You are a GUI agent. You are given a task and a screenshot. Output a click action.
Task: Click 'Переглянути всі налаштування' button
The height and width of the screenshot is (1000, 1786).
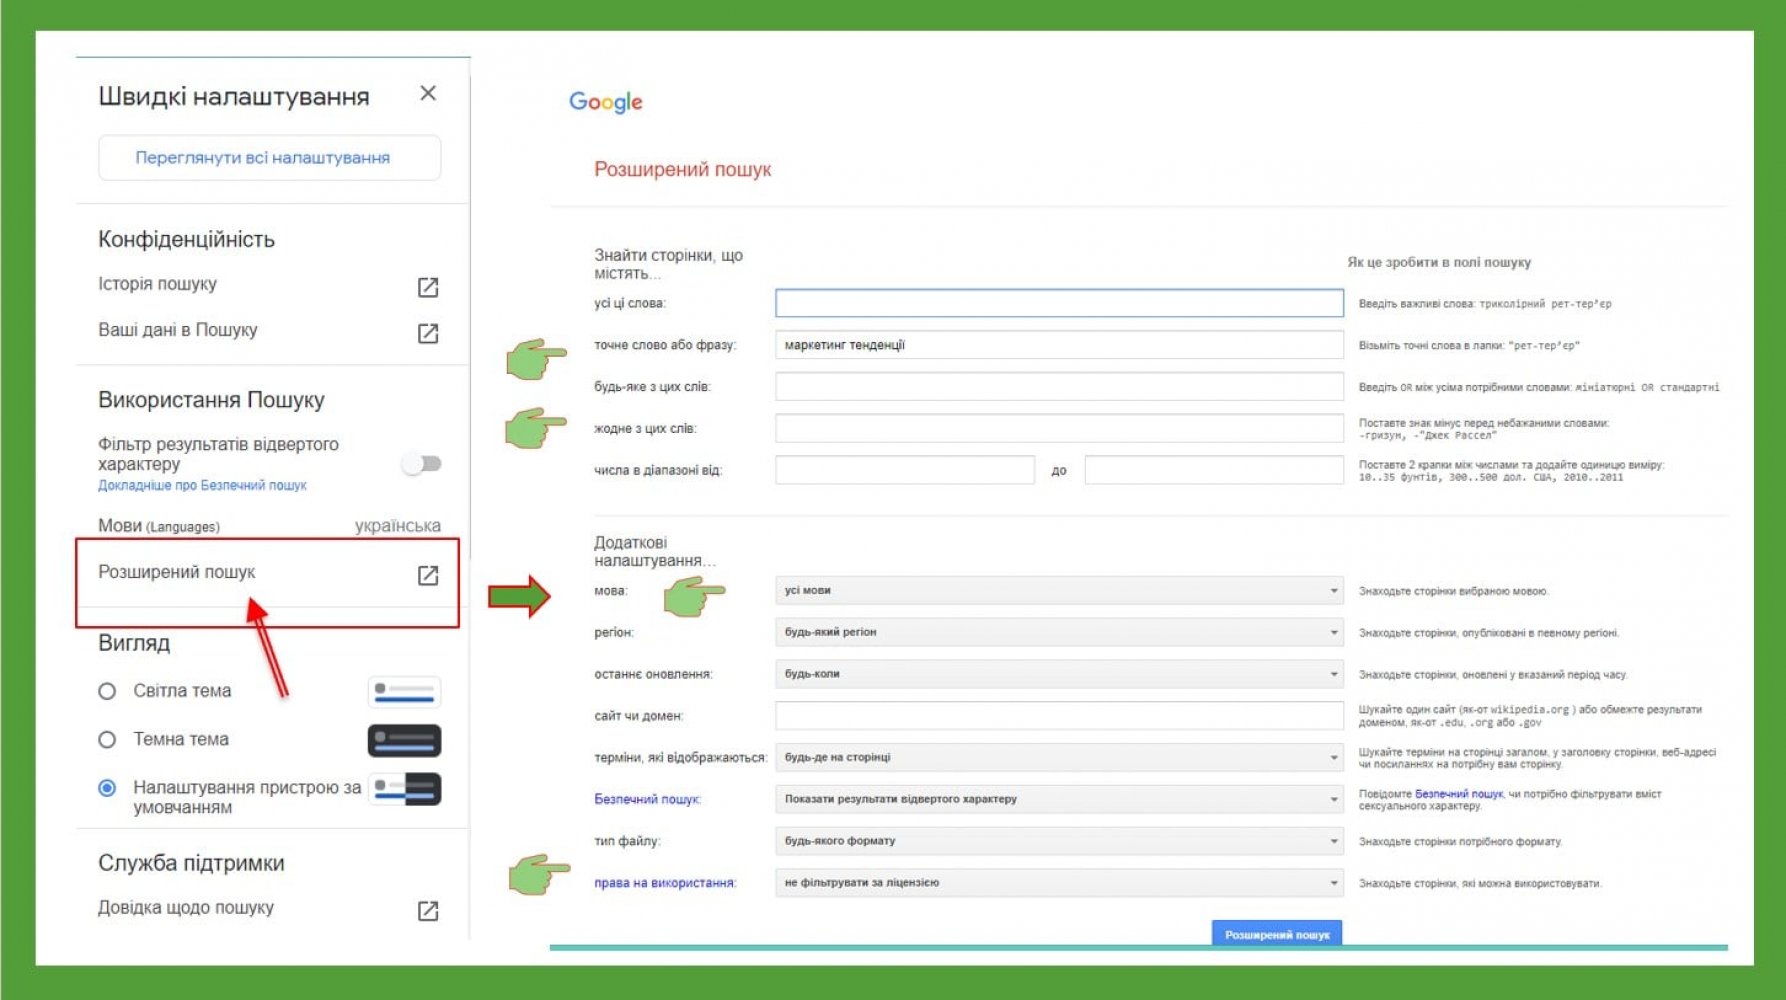click(x=269, y=158)
